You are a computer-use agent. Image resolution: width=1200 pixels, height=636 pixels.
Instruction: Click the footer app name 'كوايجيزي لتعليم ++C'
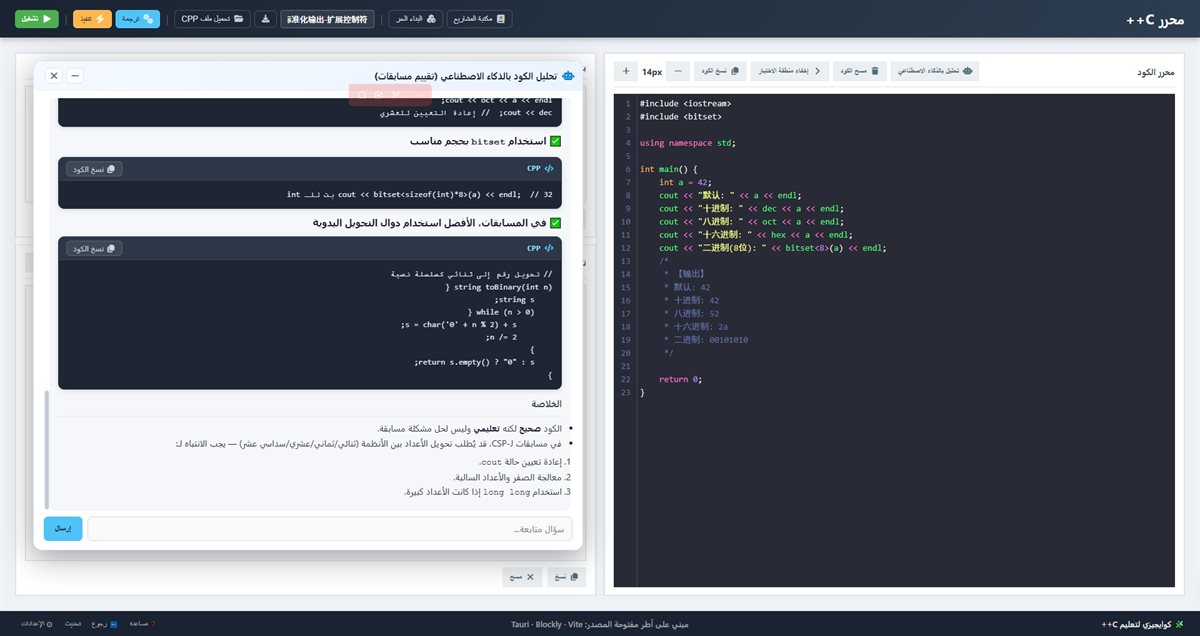tap(1141, 624)
